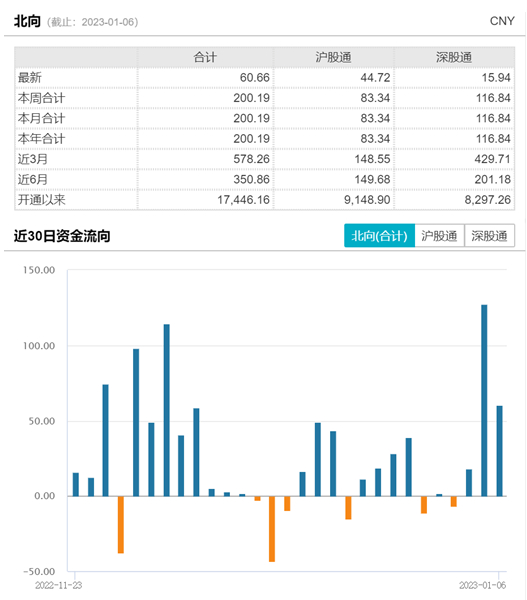Click the 17,446.16 total cell
The width and height of the screenshot is (527, 600).
243,199
